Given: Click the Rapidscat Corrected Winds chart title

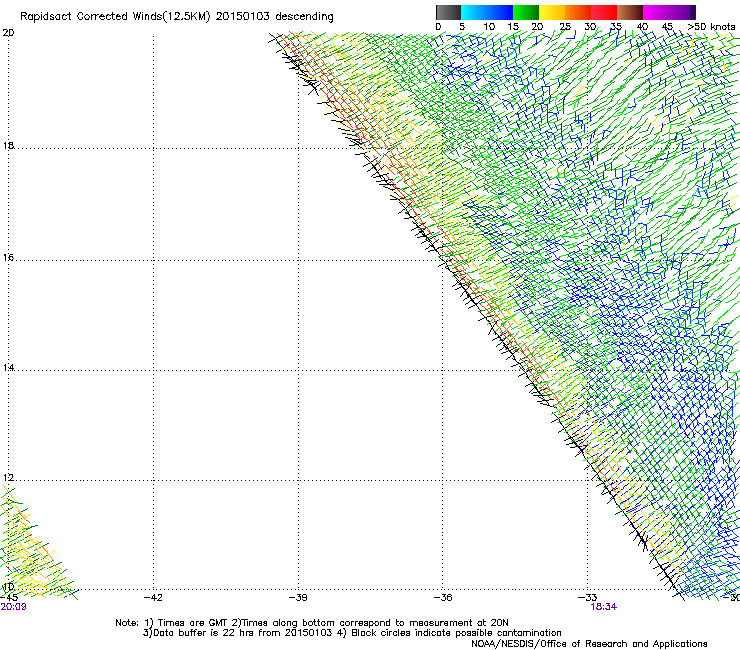Looking at the screenshot, I should tap(177, 17).
